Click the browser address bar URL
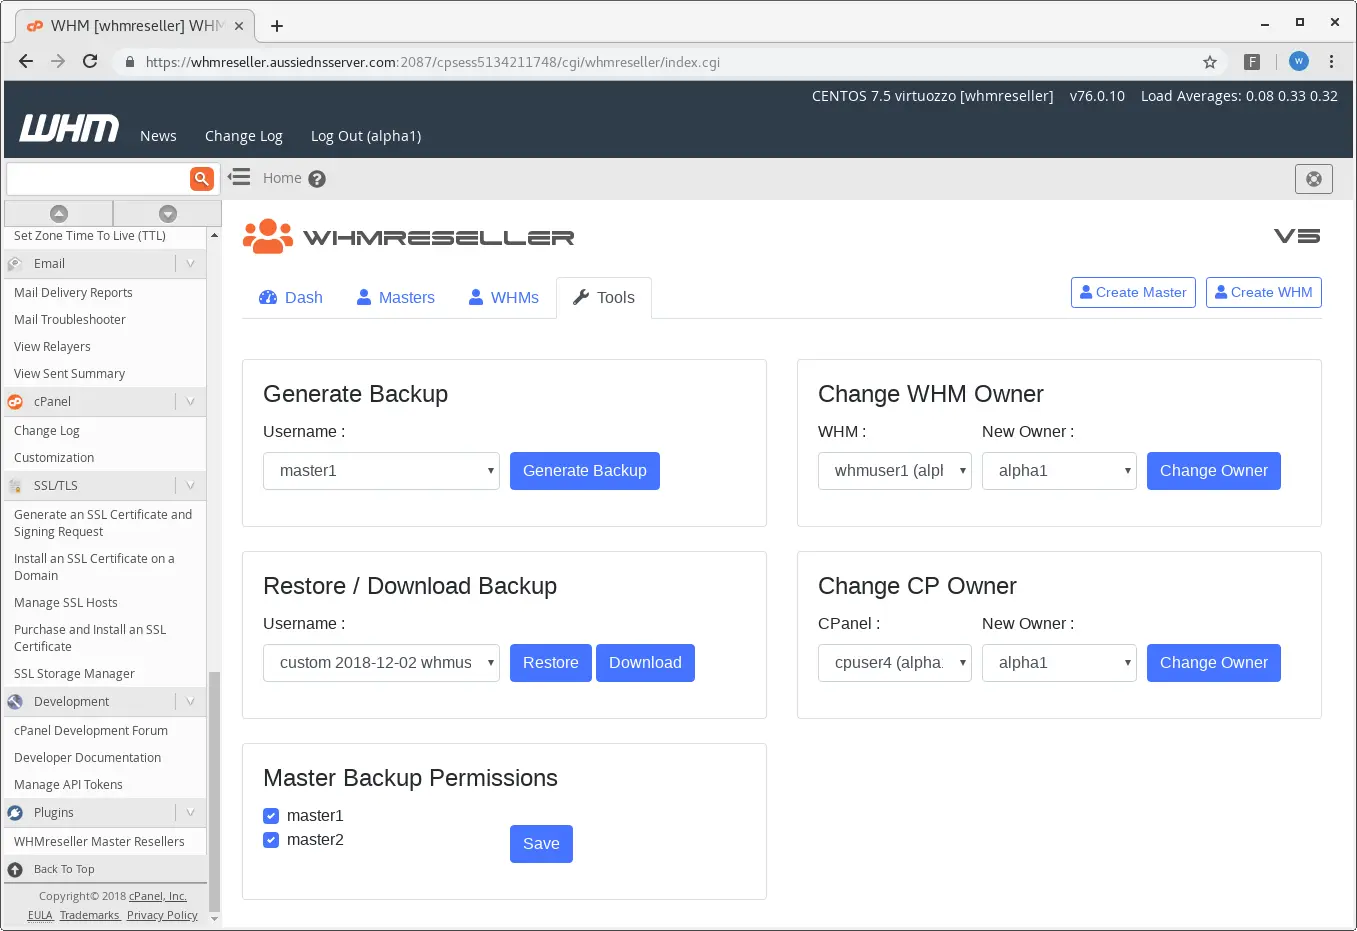Viewport: 1357px width, 931px height. point(433,62)
